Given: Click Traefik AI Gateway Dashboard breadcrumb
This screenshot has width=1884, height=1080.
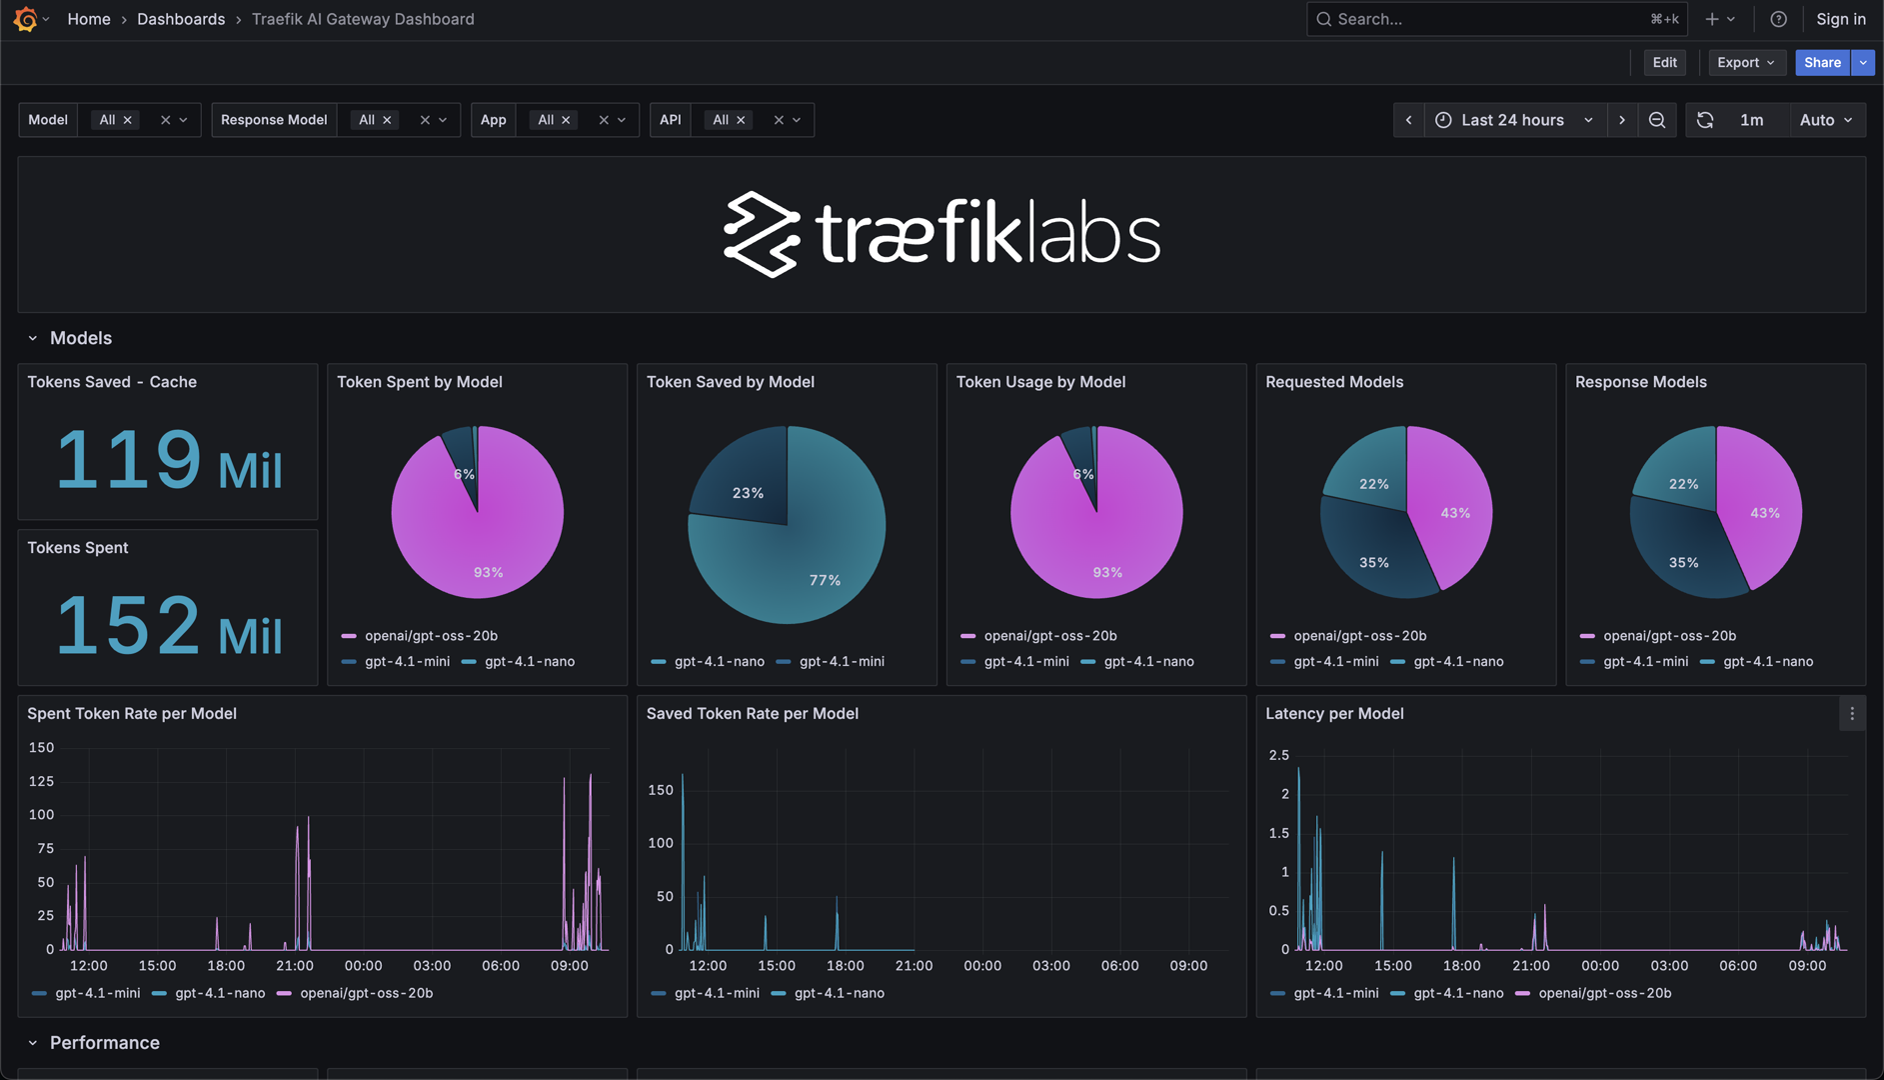Looking at the screenshot, I should click(363, 19).
